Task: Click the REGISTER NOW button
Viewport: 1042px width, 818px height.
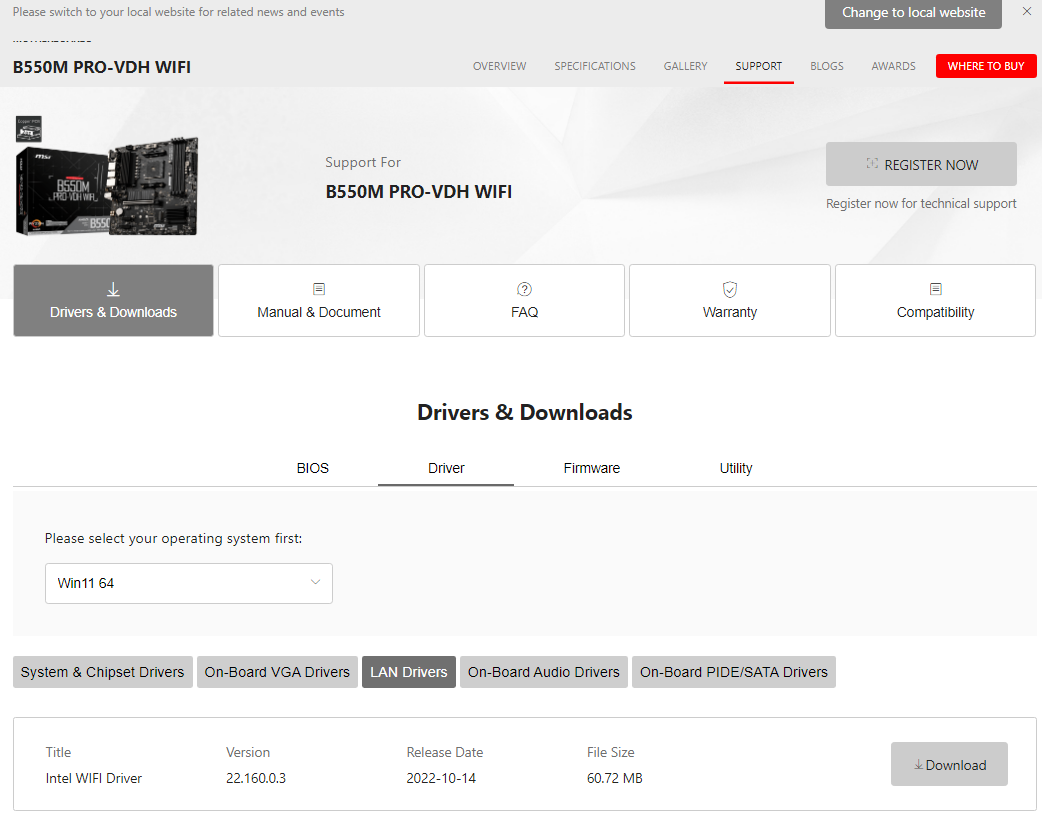Action: pyautogui.click(x=921, y=164)
